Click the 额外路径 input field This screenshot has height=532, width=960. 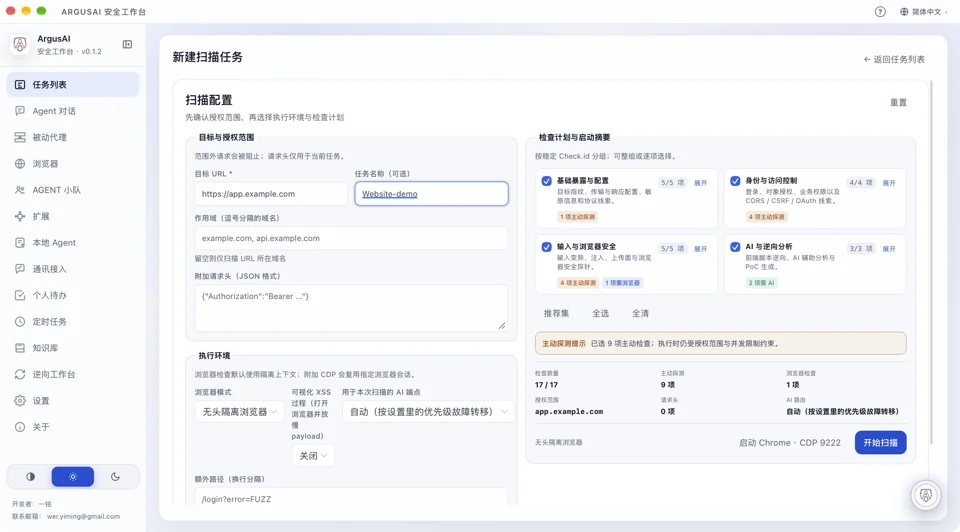click(x=351, y=497)
